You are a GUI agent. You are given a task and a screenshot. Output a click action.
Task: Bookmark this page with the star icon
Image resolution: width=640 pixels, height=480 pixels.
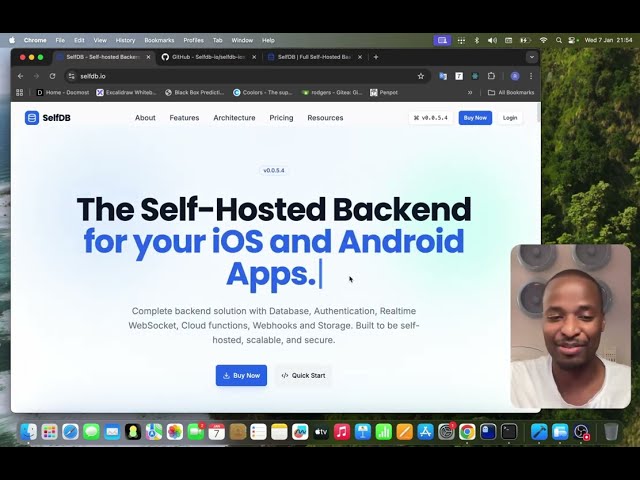421,76
